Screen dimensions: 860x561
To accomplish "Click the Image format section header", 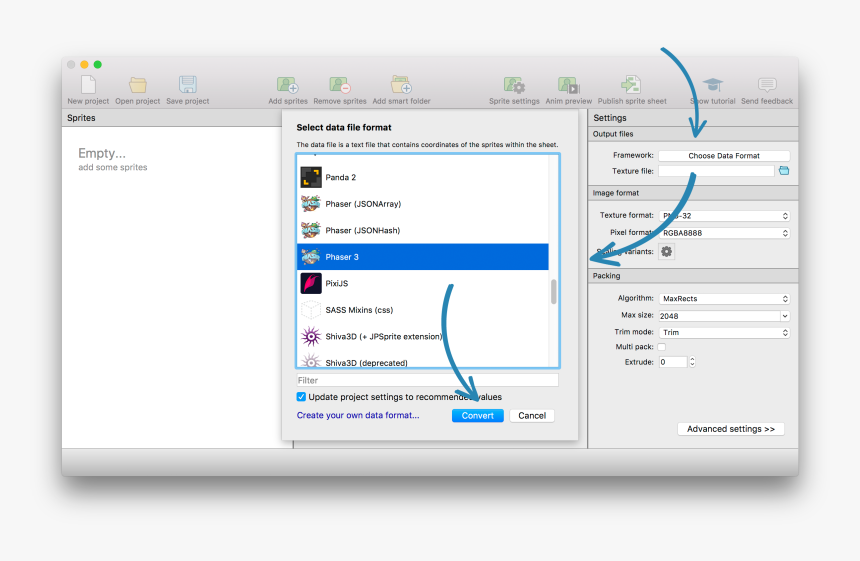I will click(693, 193).
